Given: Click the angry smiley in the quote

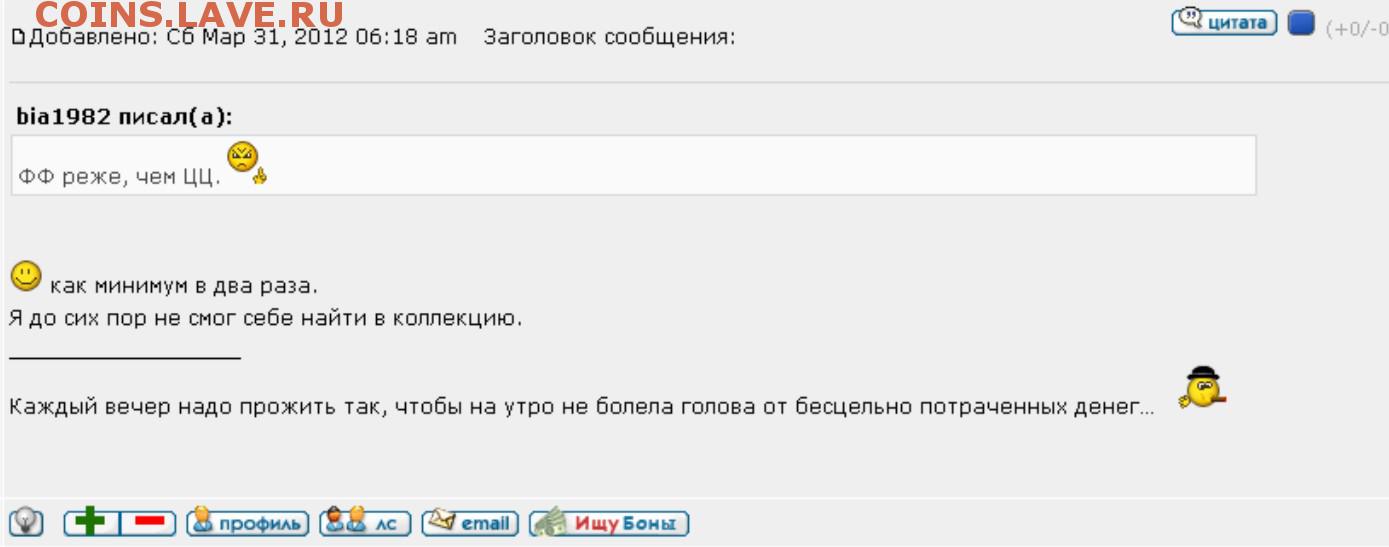Looking at the screenshot, I should (x=245, y=162).
